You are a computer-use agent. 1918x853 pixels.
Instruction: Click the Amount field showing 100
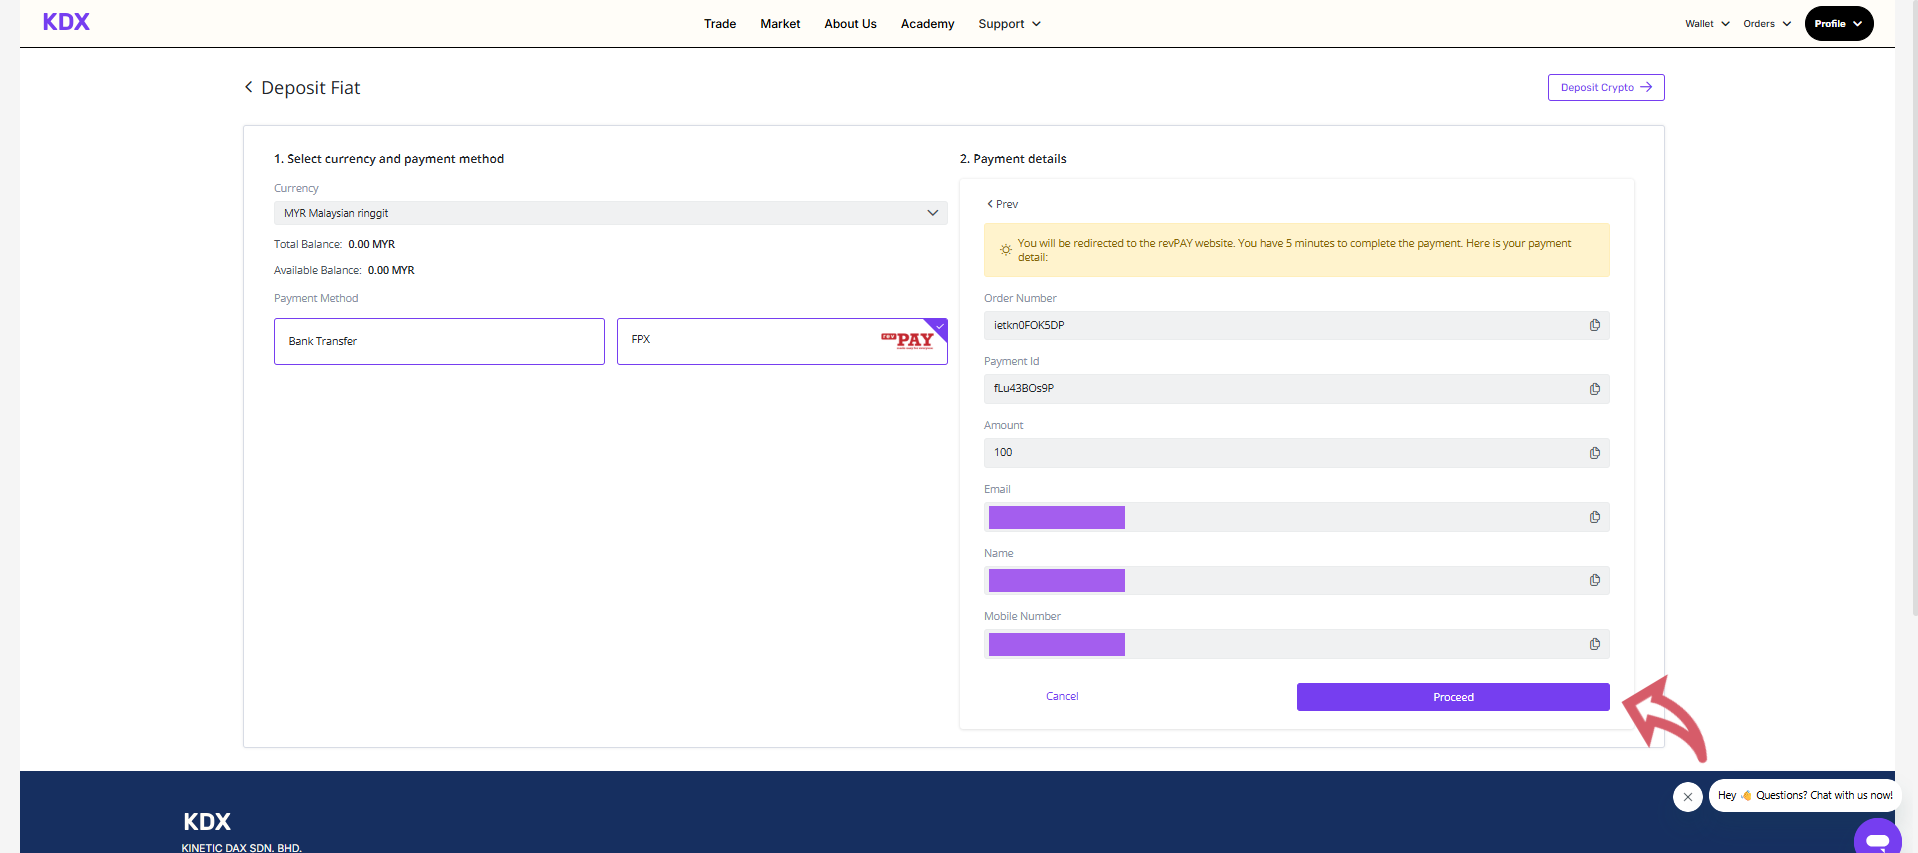click(x=1296, y=453)
